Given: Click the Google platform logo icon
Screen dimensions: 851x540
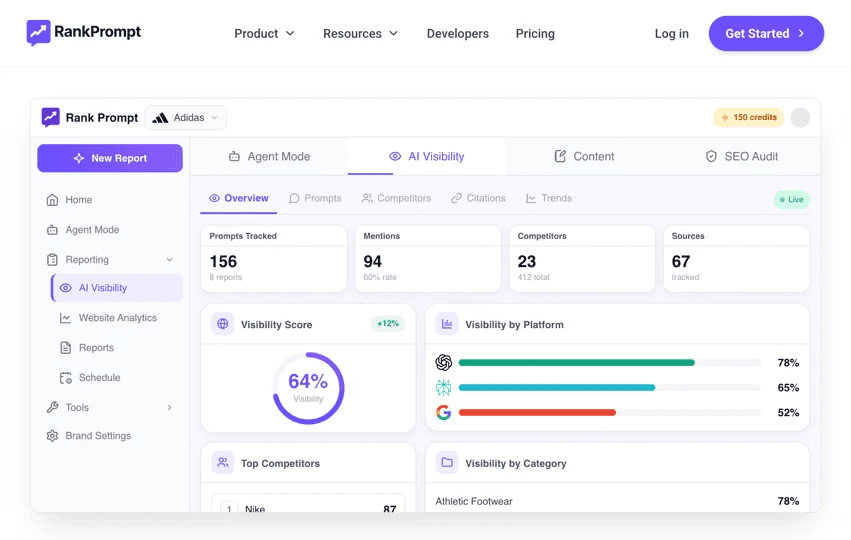Looking at the screenshot, I should pos(443,412).
